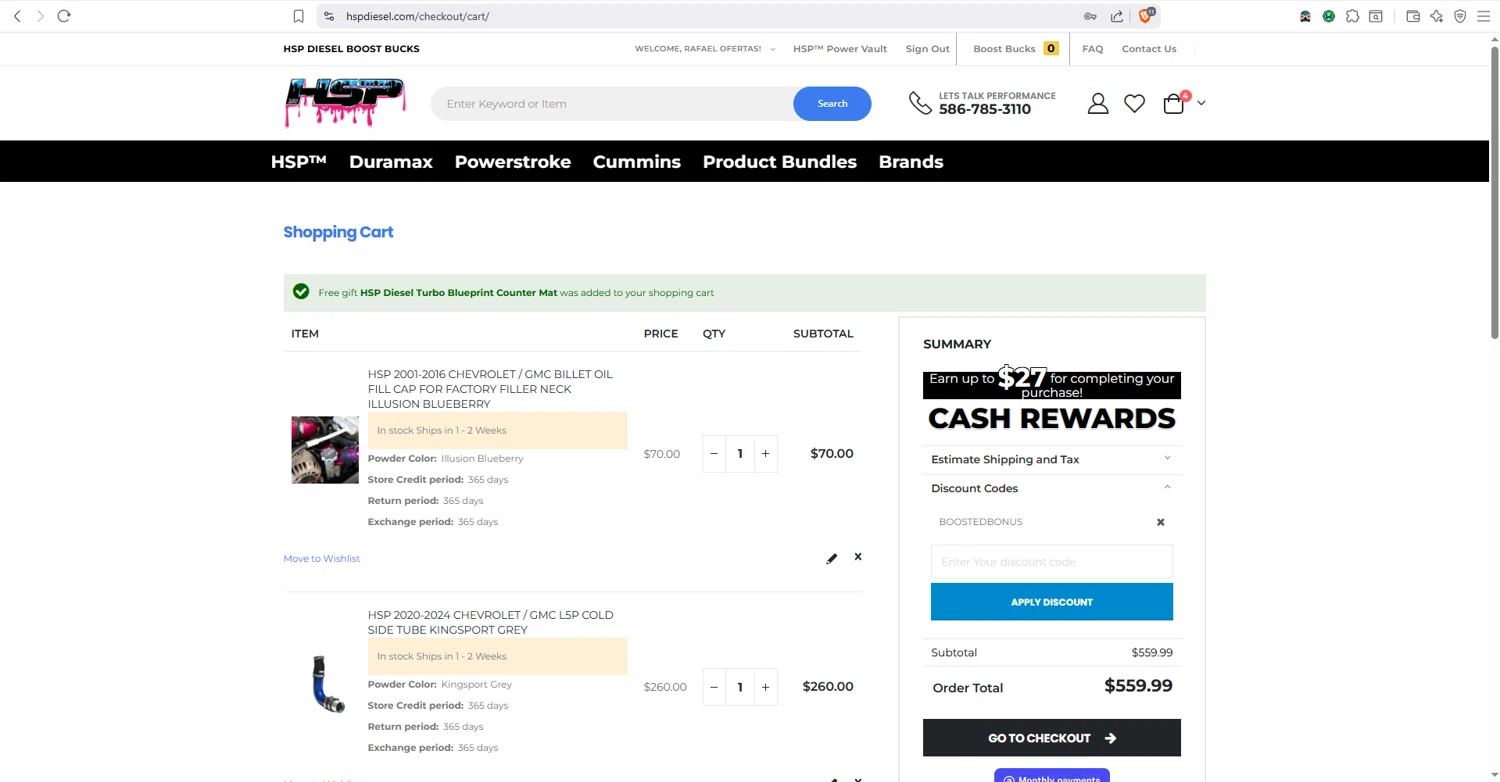Open the wishlist heart icon
Viewport: 1500px width, 782px height.
click(1134, 103)
